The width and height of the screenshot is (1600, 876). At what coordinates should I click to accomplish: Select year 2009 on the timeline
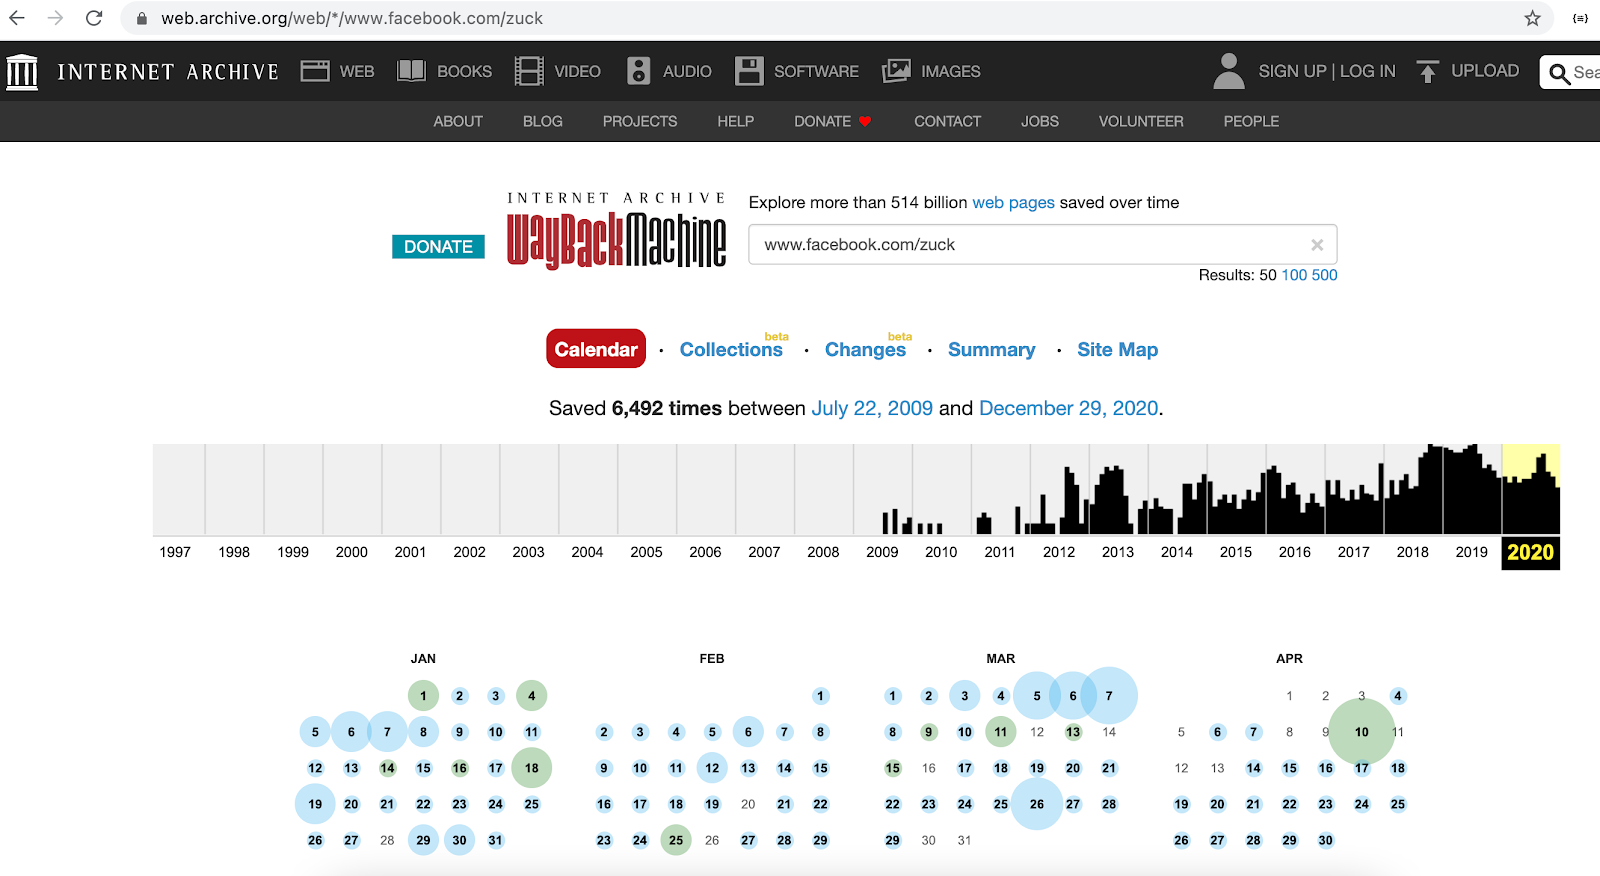882,552
